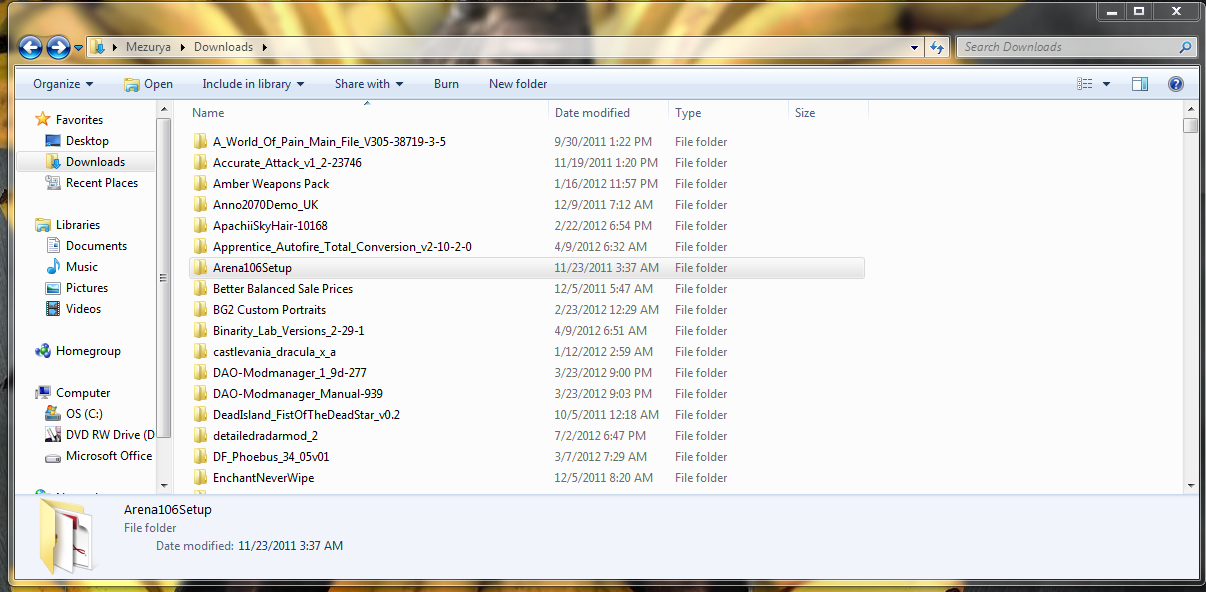
Task: Select the DF_Phoebus_34_05v01 folder icon
Action: coord(201,456)
